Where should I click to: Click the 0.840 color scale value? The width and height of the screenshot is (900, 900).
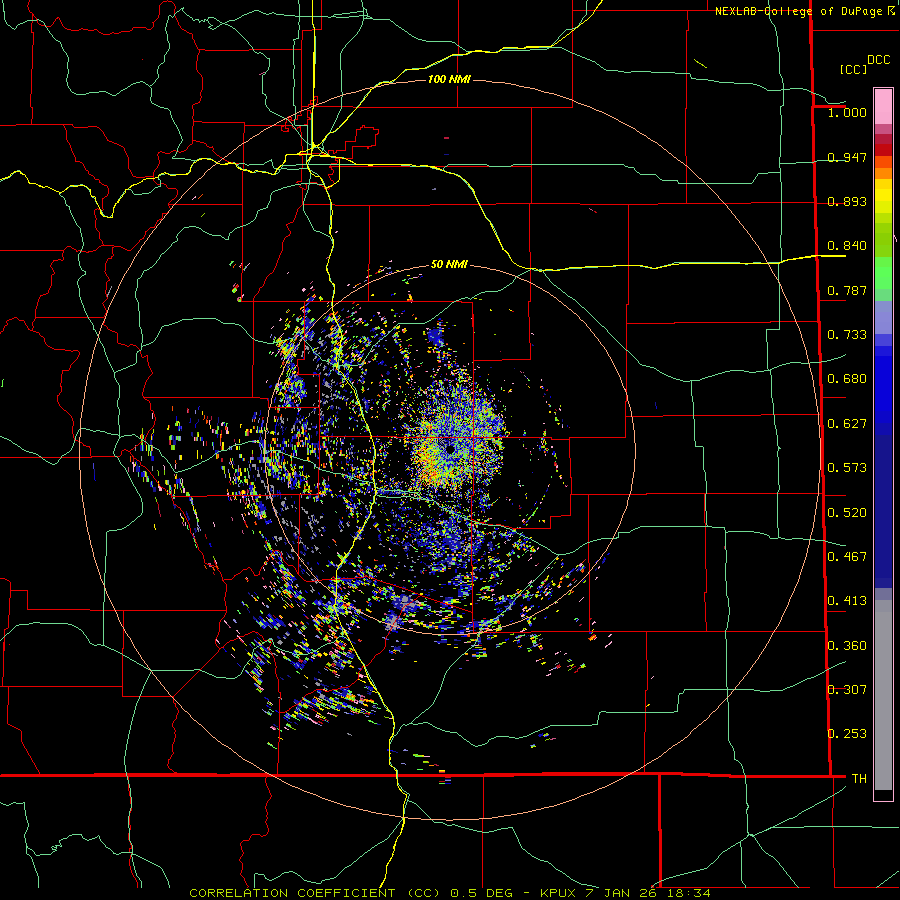point(847,246)
